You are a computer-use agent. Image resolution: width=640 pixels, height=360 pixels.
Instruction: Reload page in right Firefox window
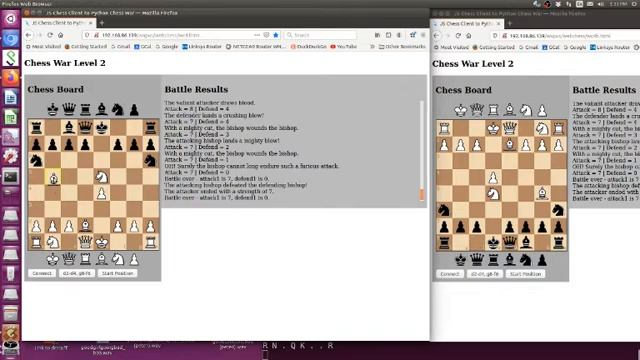click(458, 36)
